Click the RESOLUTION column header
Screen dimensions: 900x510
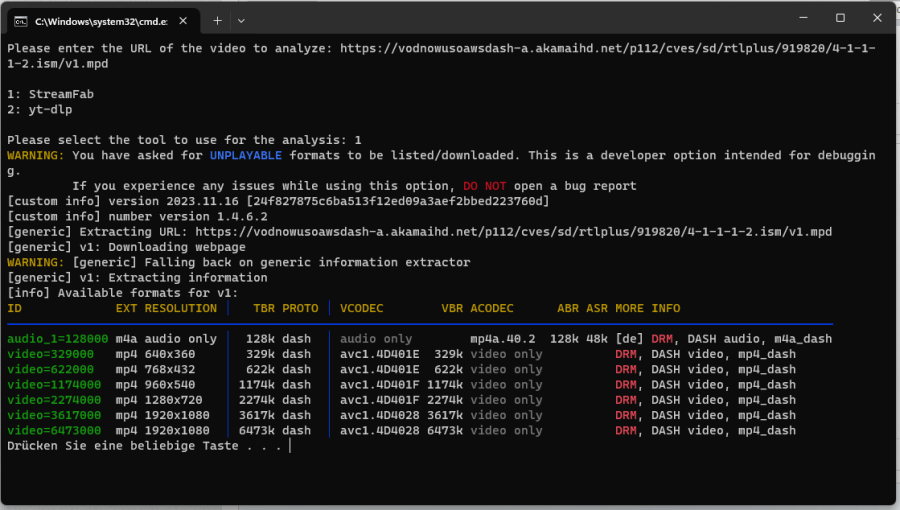click(181, 308)
